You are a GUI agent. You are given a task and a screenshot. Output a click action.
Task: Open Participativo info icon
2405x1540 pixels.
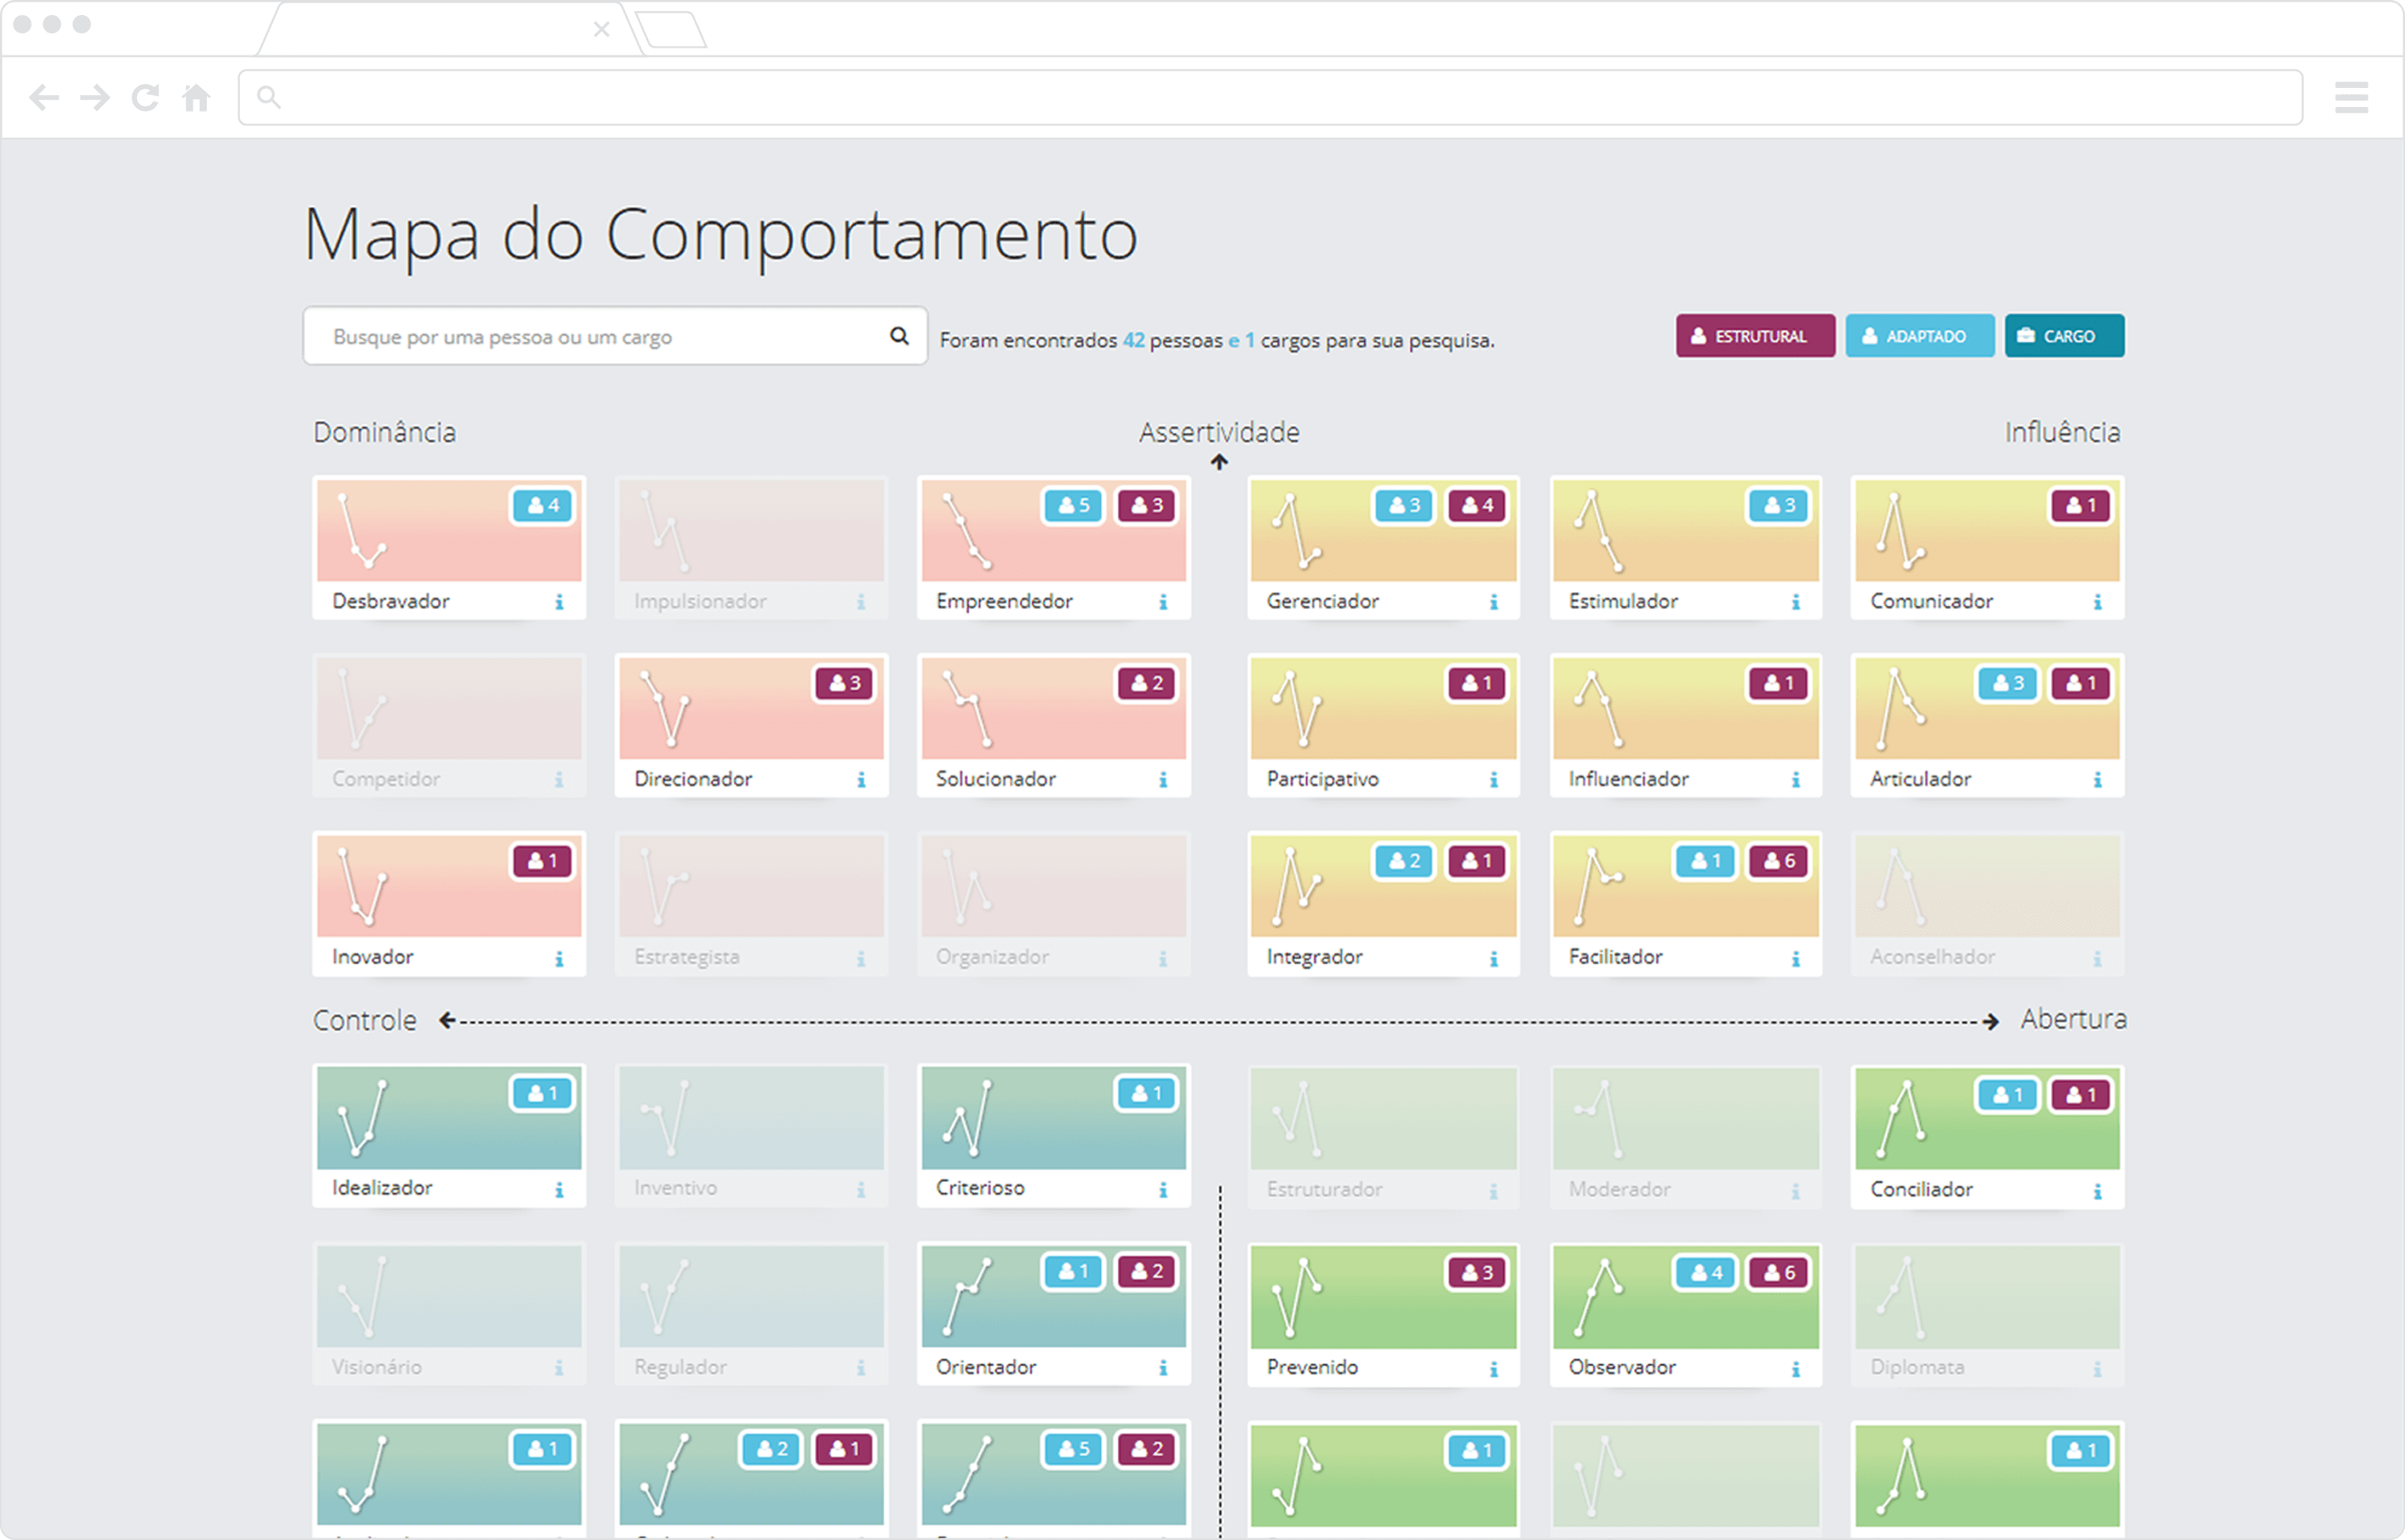tap(1494, 780)
